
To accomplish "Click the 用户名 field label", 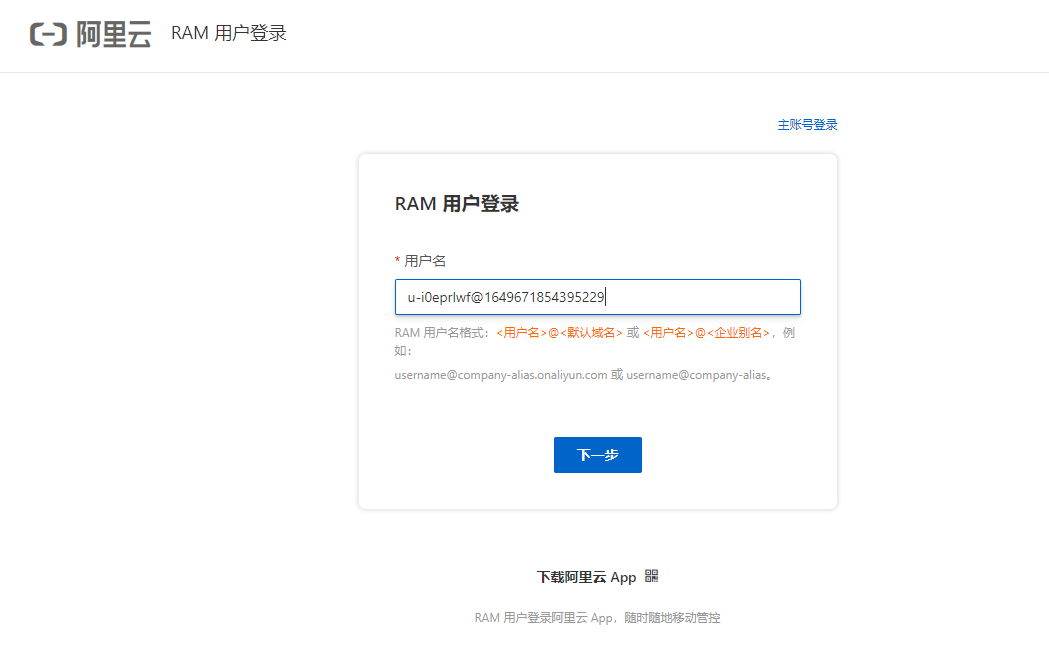I will coord(425,261).
